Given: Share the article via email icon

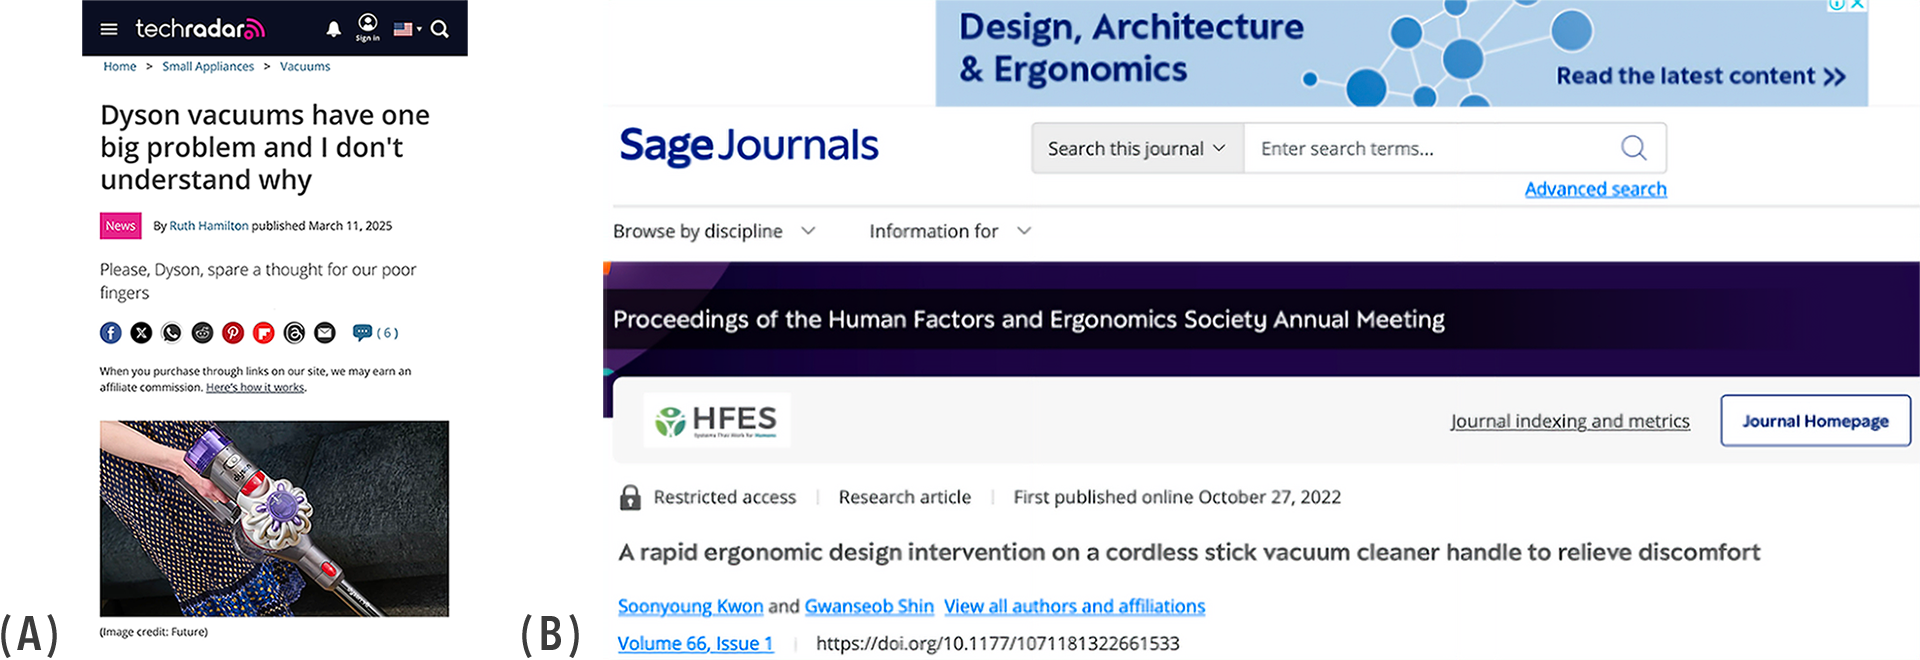Looking at the screenshot, I should pos(325,333).
